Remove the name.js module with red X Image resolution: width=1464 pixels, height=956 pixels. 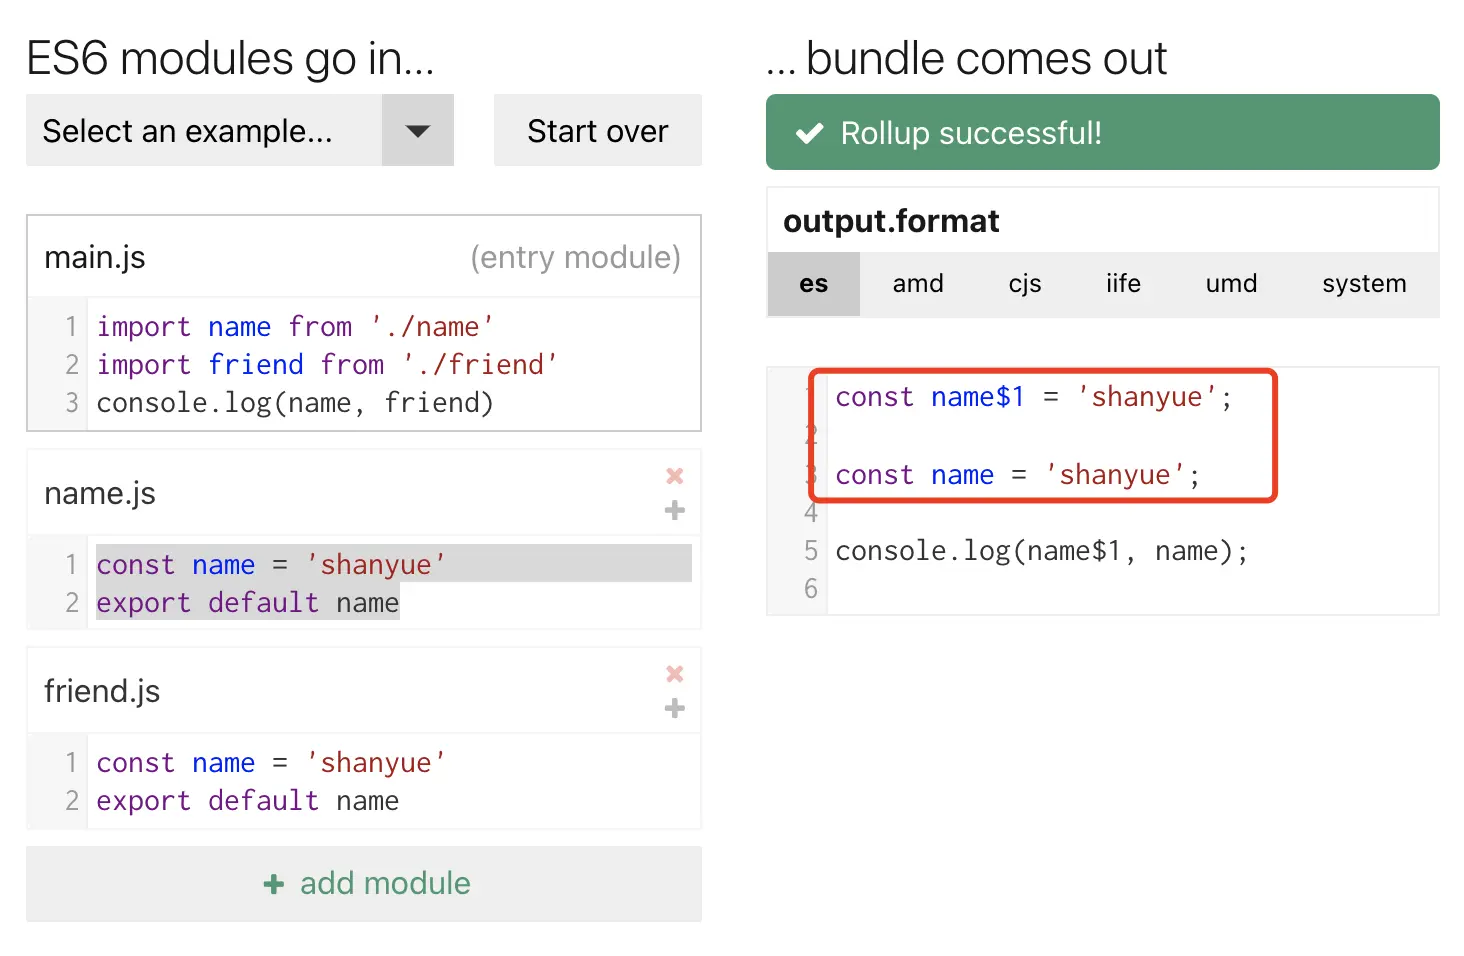[675, 476]
